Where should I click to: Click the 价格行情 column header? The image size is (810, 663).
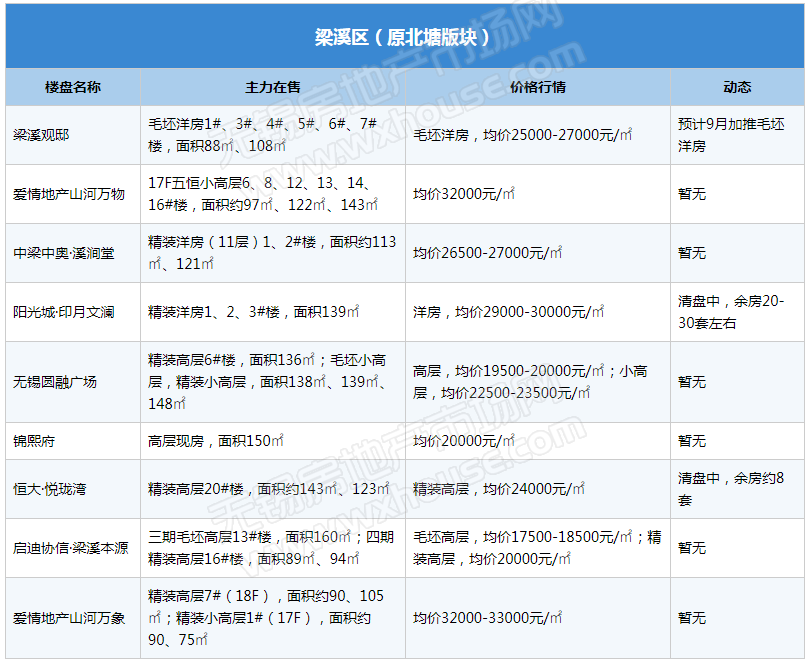coord(537,87)
